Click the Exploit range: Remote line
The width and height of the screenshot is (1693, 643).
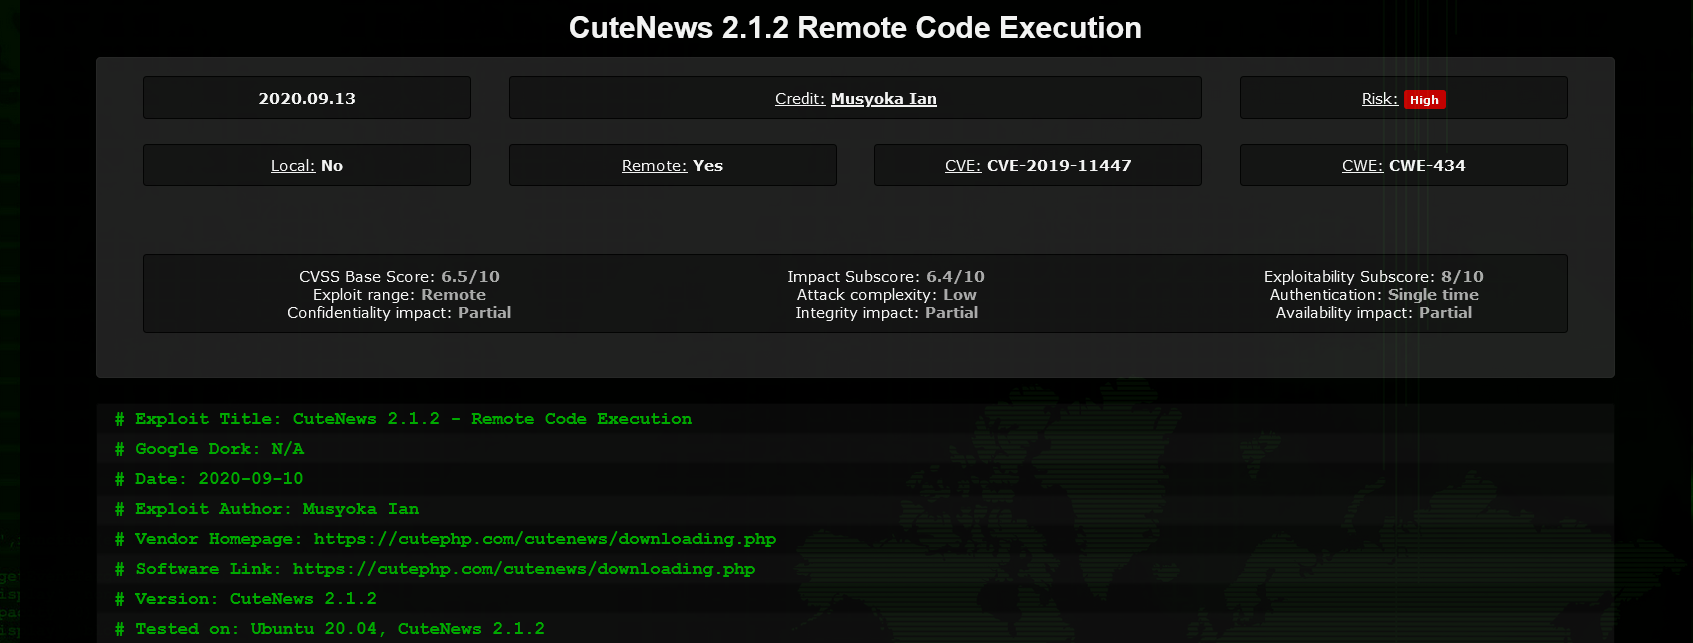pyautogui.click(x=399, y=295)
